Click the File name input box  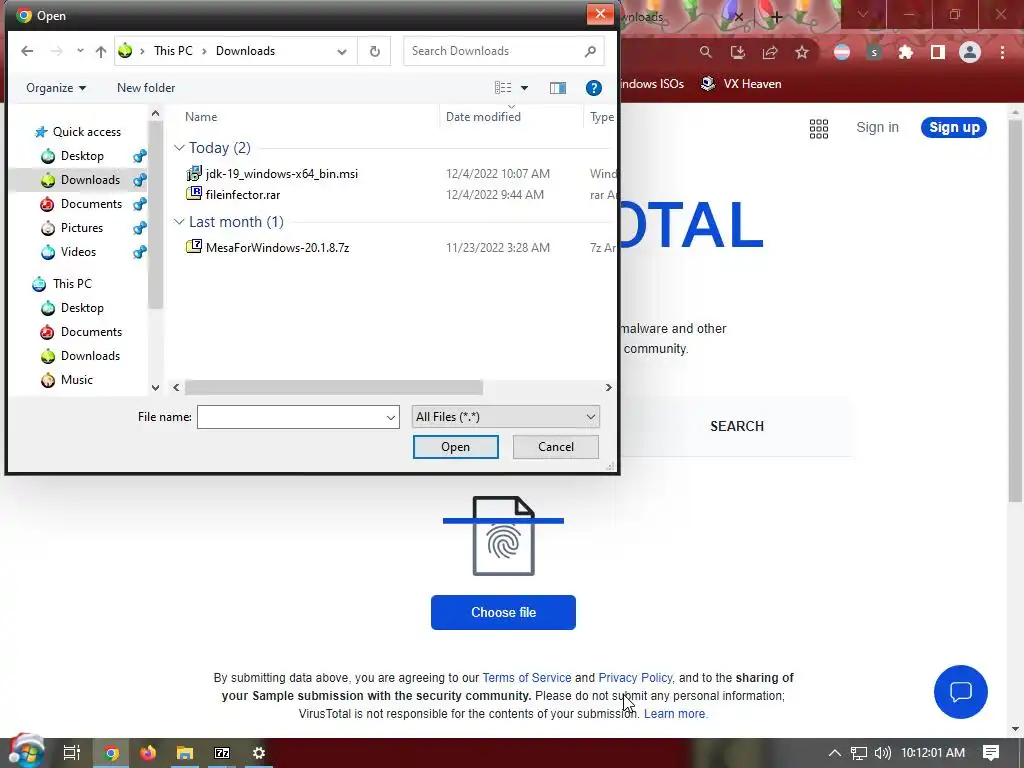291,417
